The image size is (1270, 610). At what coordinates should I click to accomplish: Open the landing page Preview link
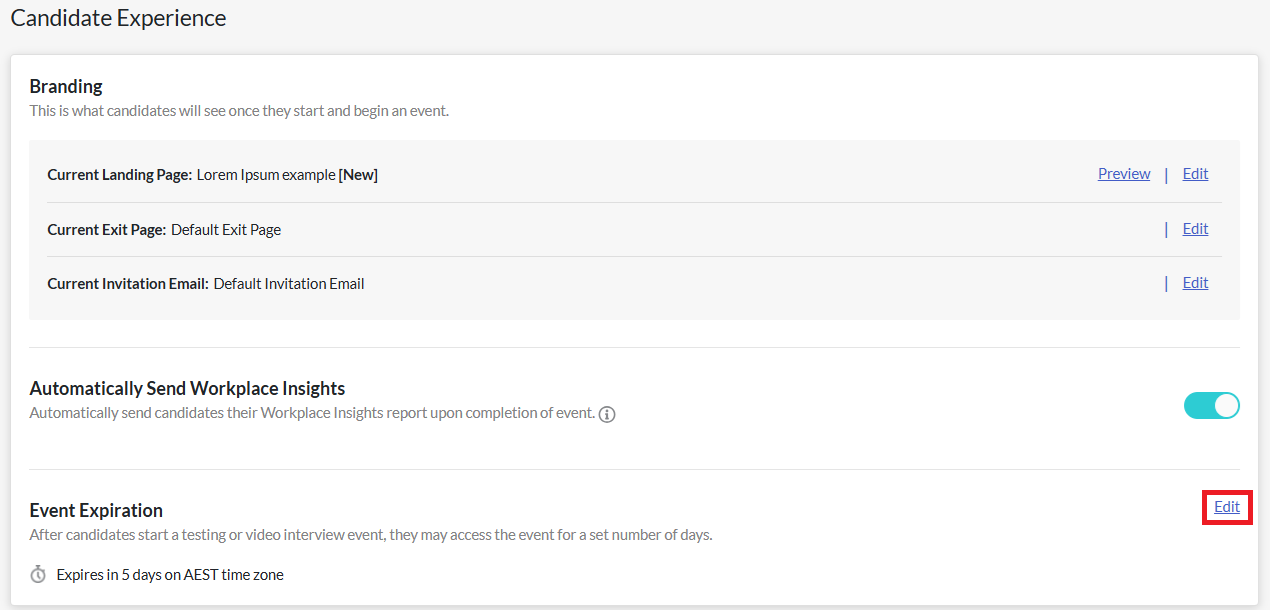click(x=1124, y=174)
